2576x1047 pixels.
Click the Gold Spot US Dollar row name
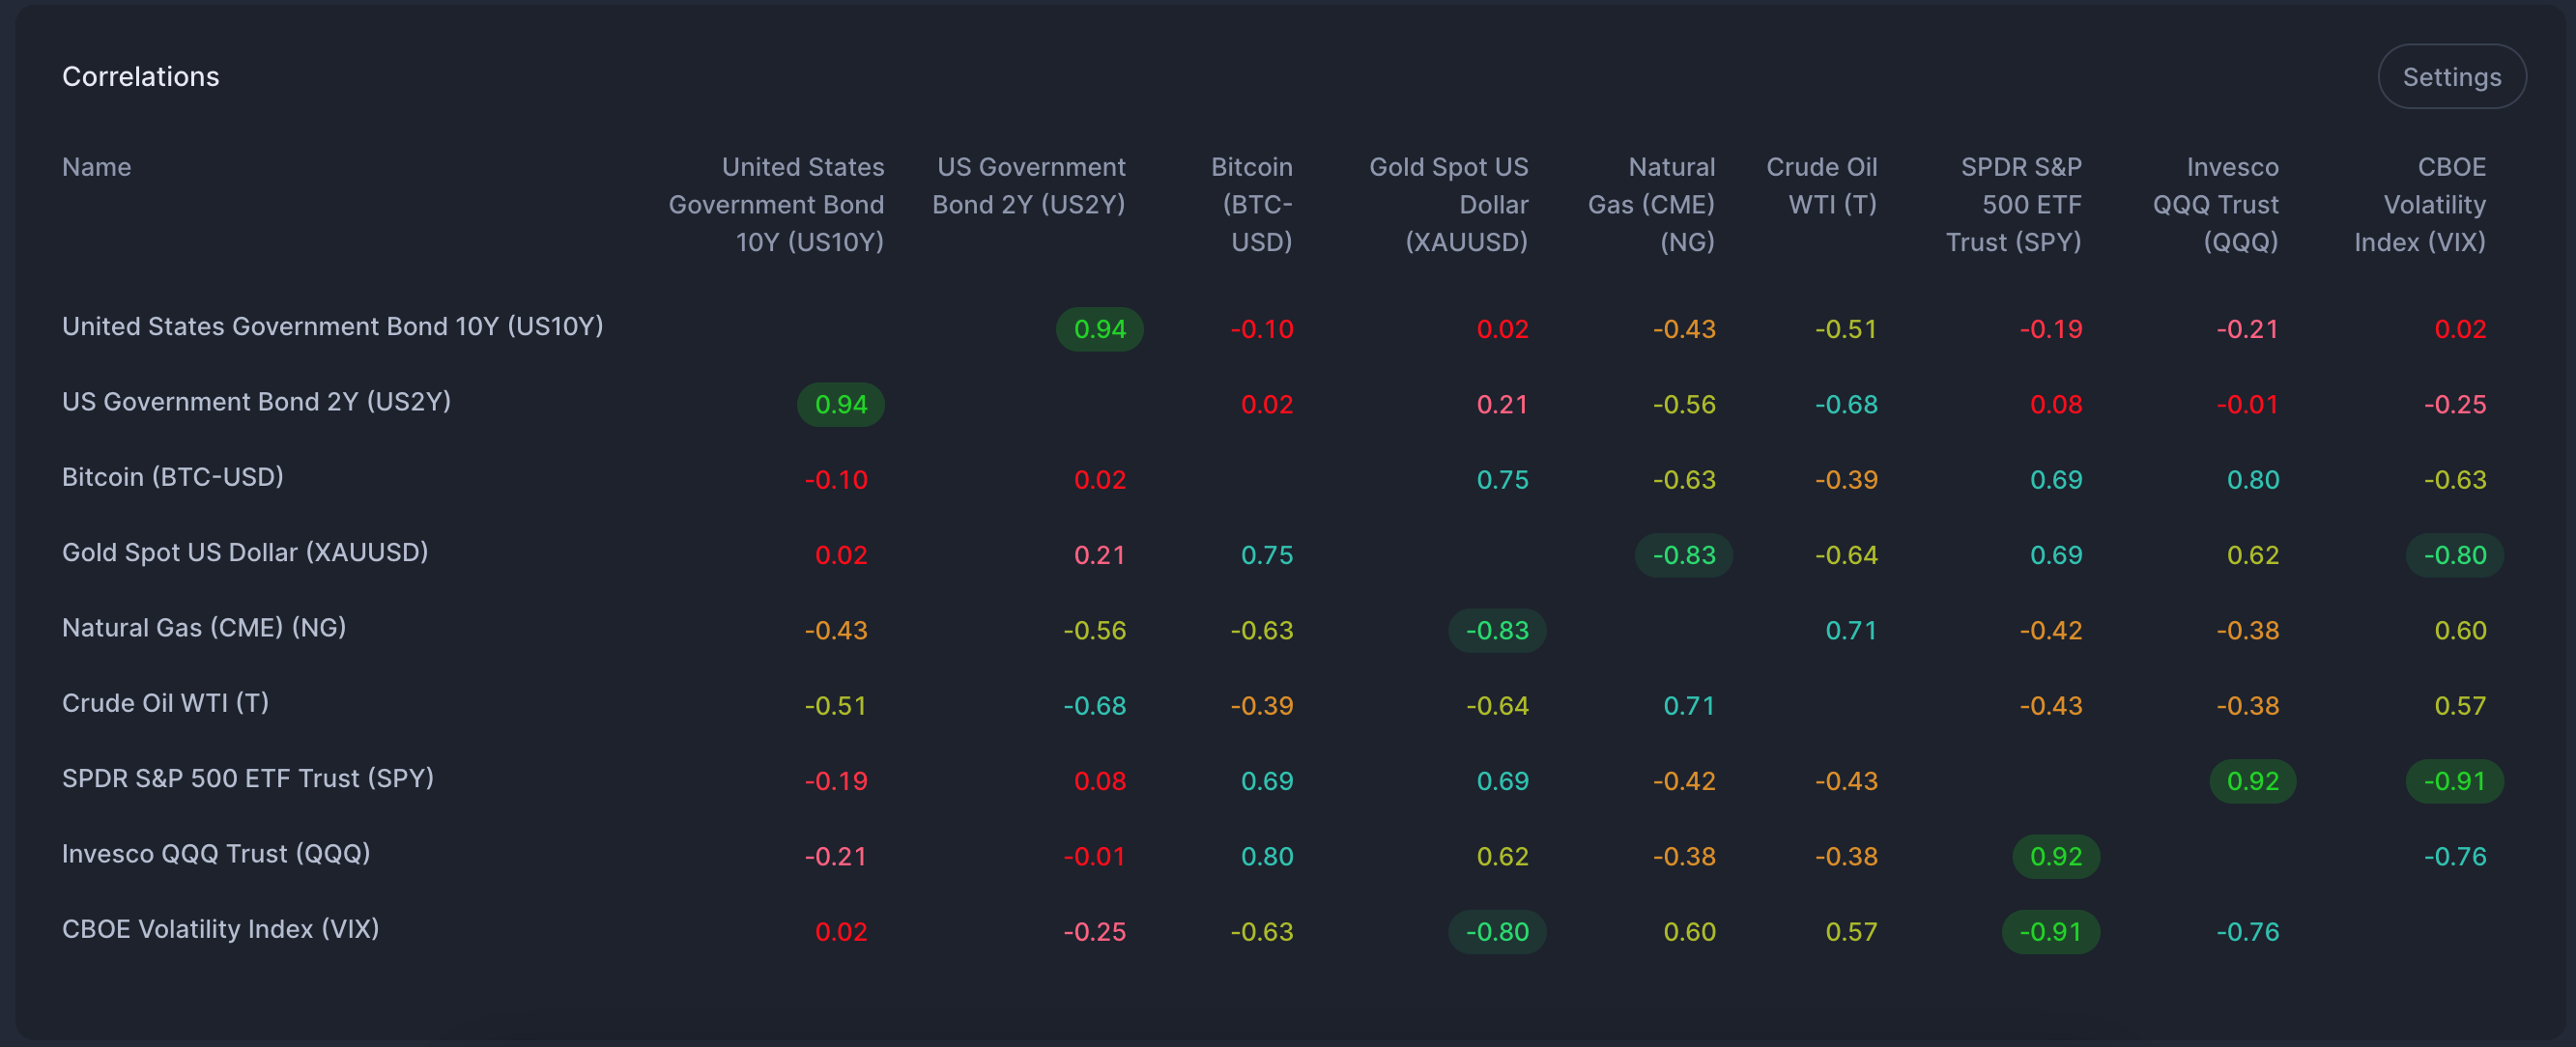click(245, 553)
